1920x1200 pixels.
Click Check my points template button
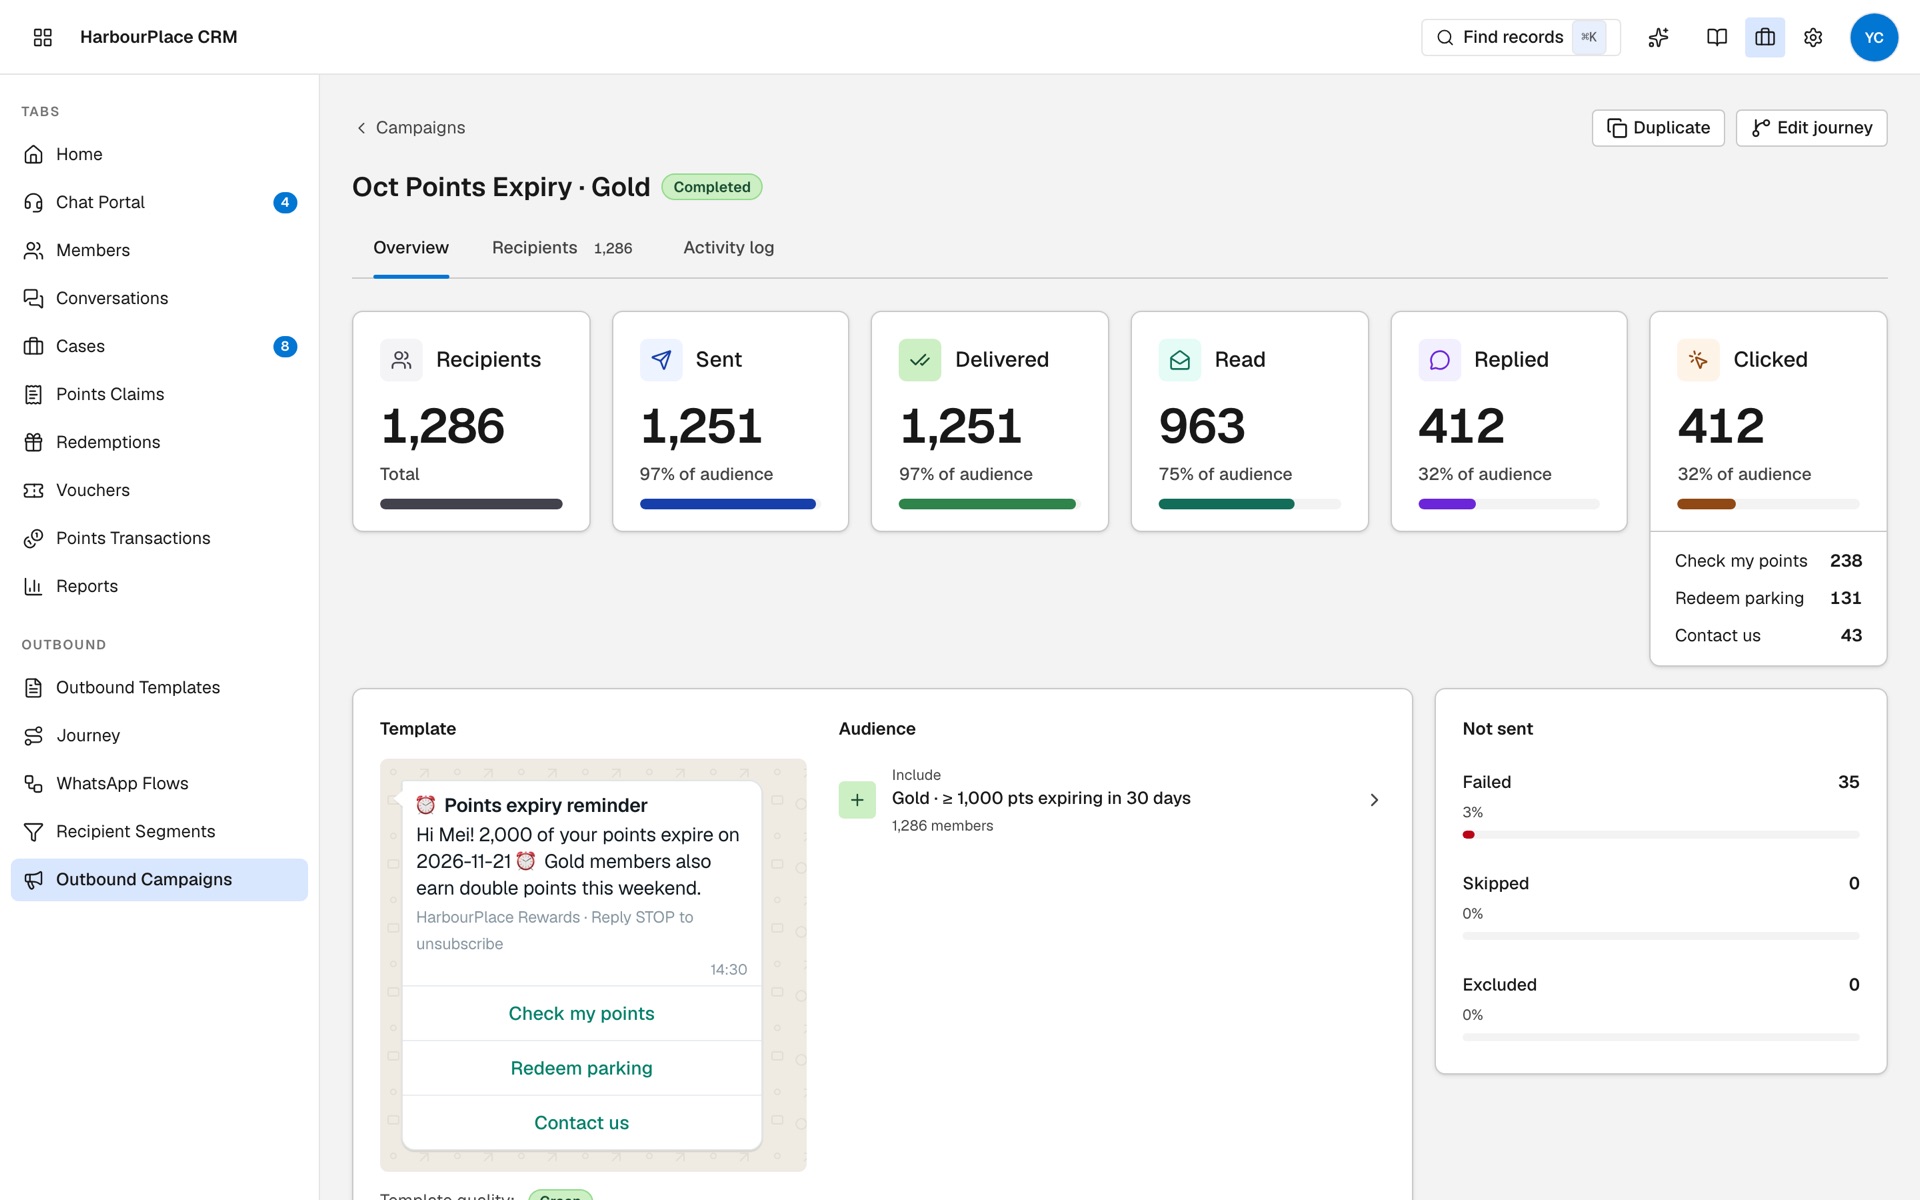[581, 1014]
